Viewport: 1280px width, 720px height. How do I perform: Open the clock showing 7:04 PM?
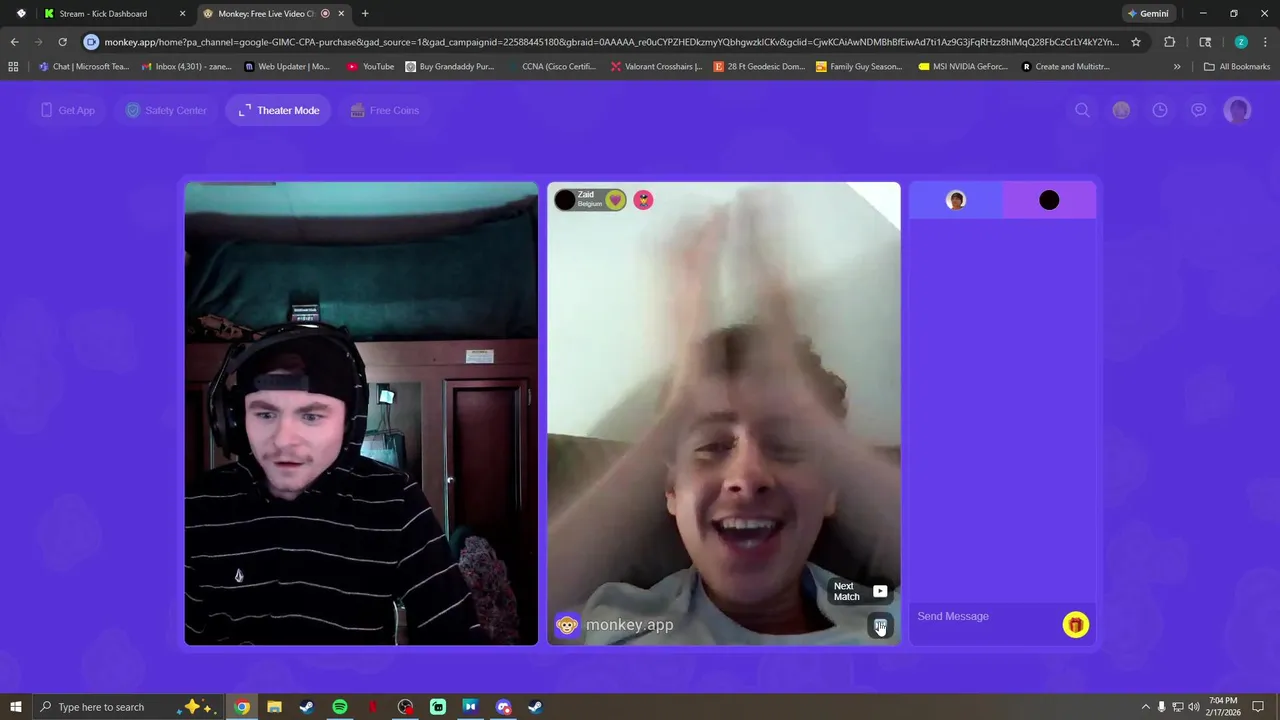pos(1223,706)
